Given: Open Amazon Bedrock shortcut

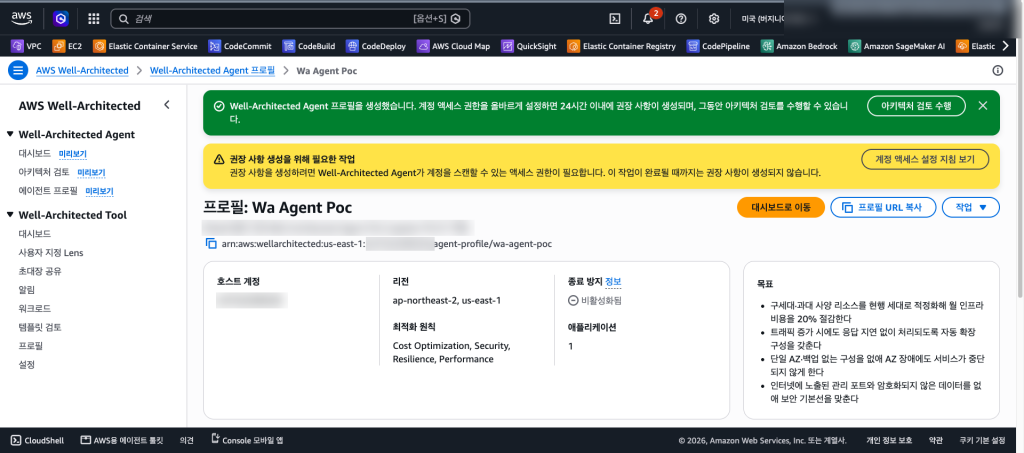Looking at the screenshot, I should (799, 46).
